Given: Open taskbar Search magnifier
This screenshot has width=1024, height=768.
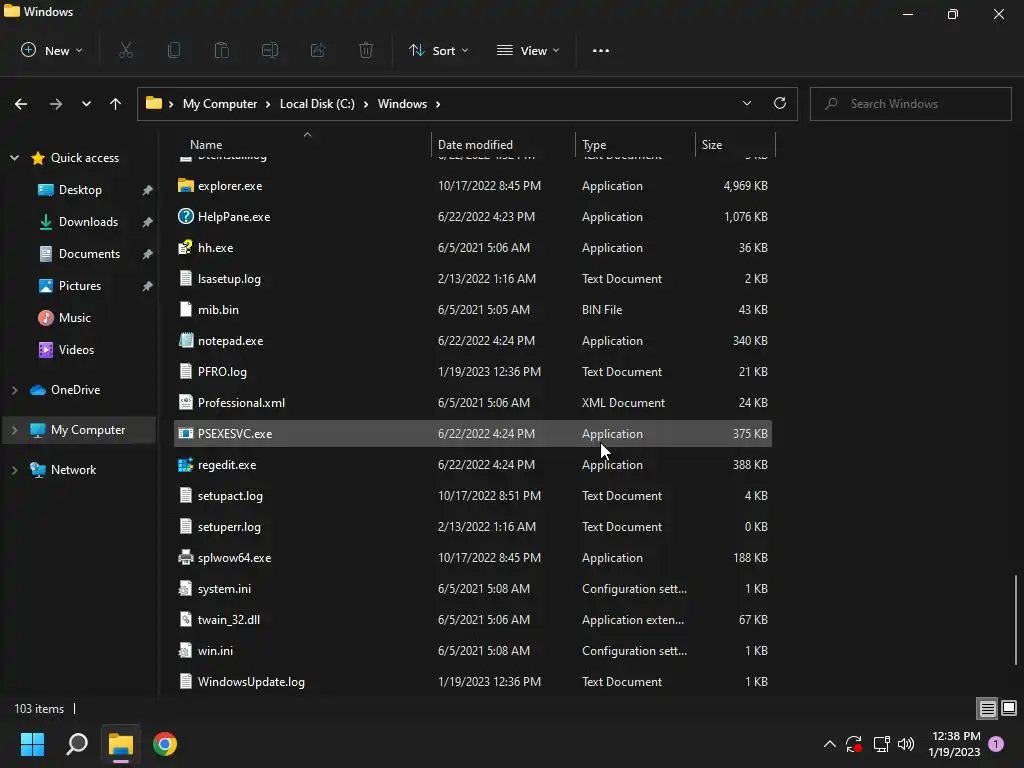Looking at the screenshot, I should [77, 744].
